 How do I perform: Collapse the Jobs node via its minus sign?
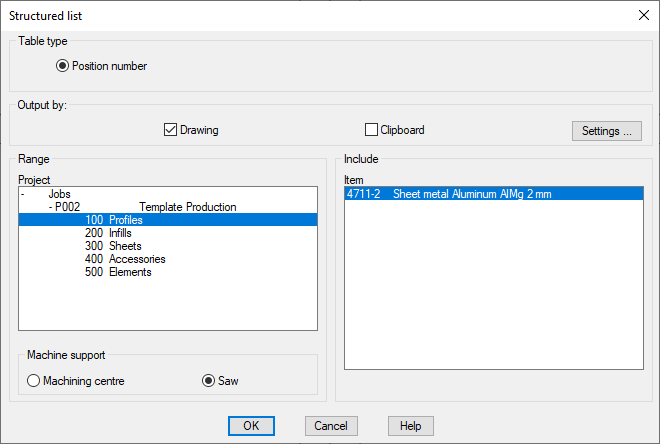(x=23, y=194)
